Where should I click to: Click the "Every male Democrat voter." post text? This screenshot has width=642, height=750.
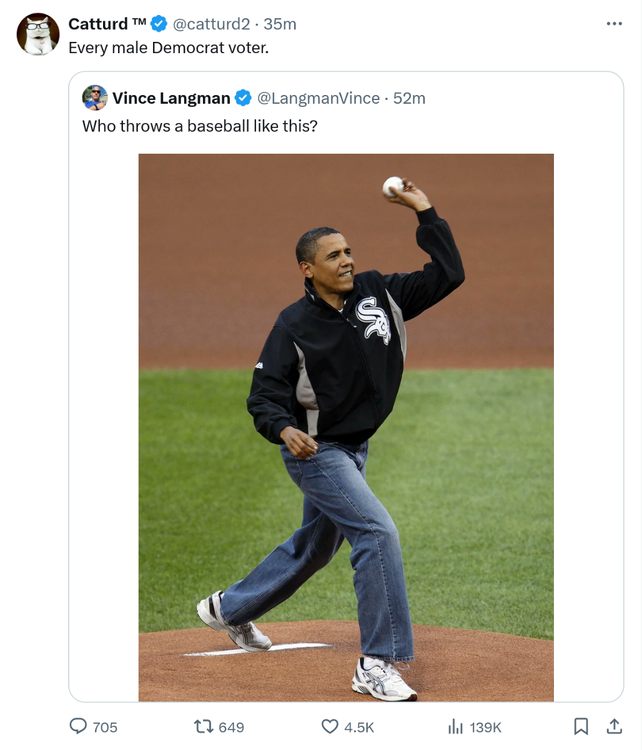(x=168, y=48)
